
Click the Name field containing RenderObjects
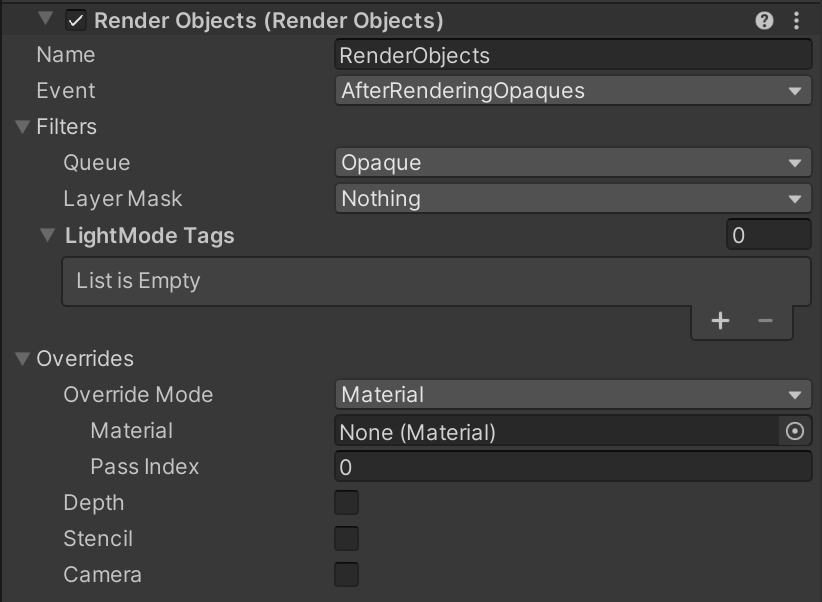point(573,55)
